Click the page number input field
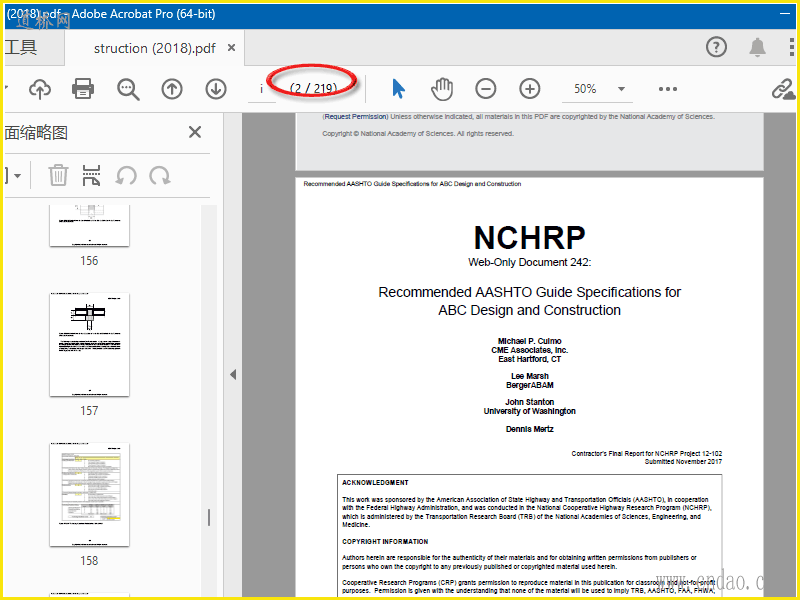 (262, 89)
